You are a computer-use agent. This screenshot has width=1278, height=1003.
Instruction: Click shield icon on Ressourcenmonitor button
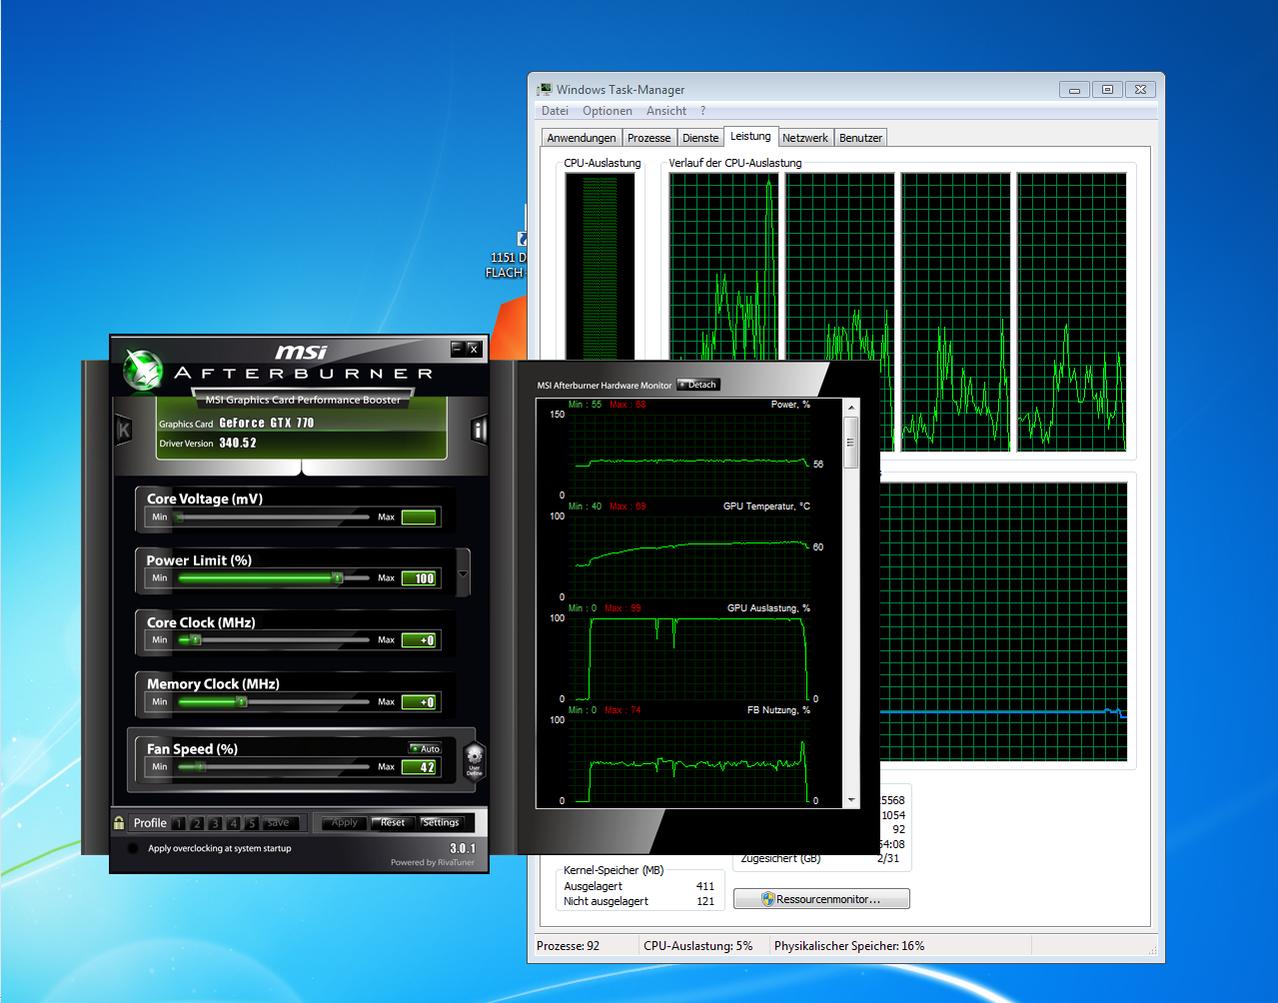[x=768, y=899]
